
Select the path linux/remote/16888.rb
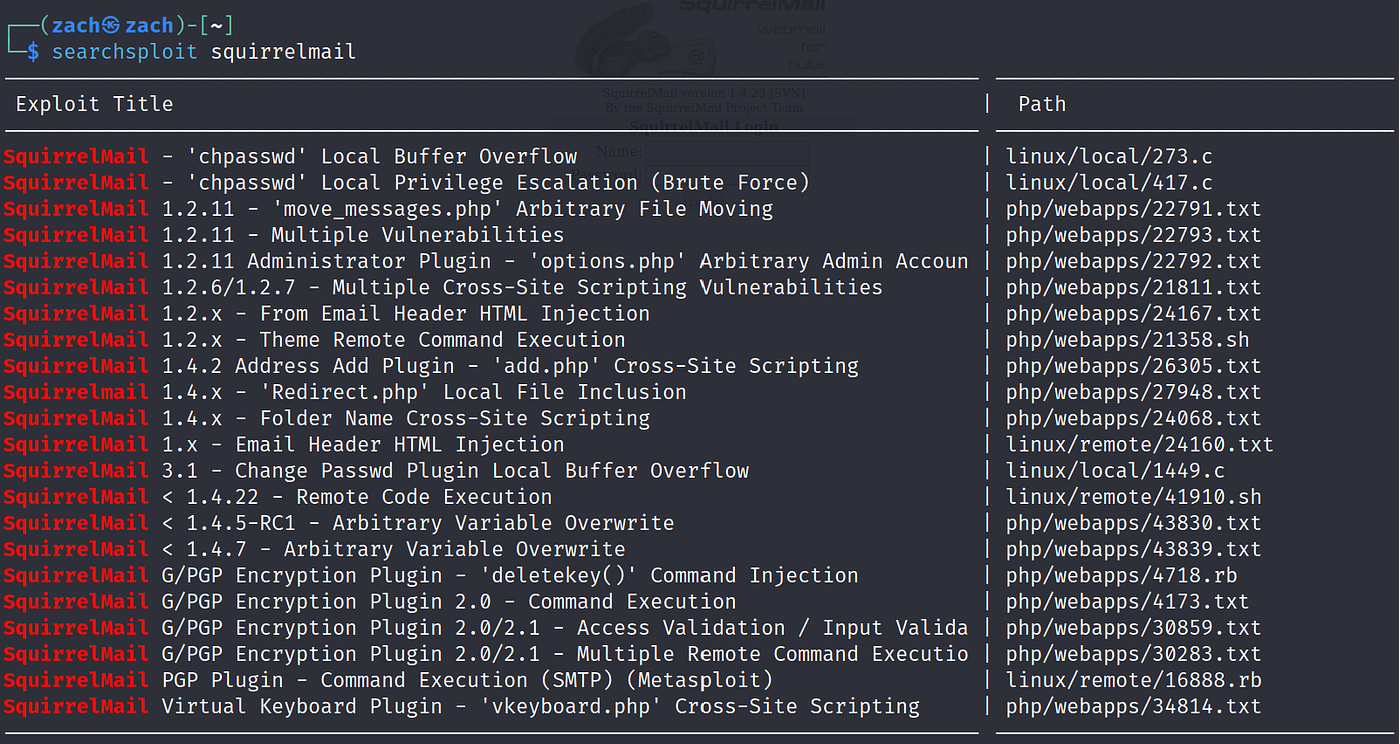[x=1133, y=680]
